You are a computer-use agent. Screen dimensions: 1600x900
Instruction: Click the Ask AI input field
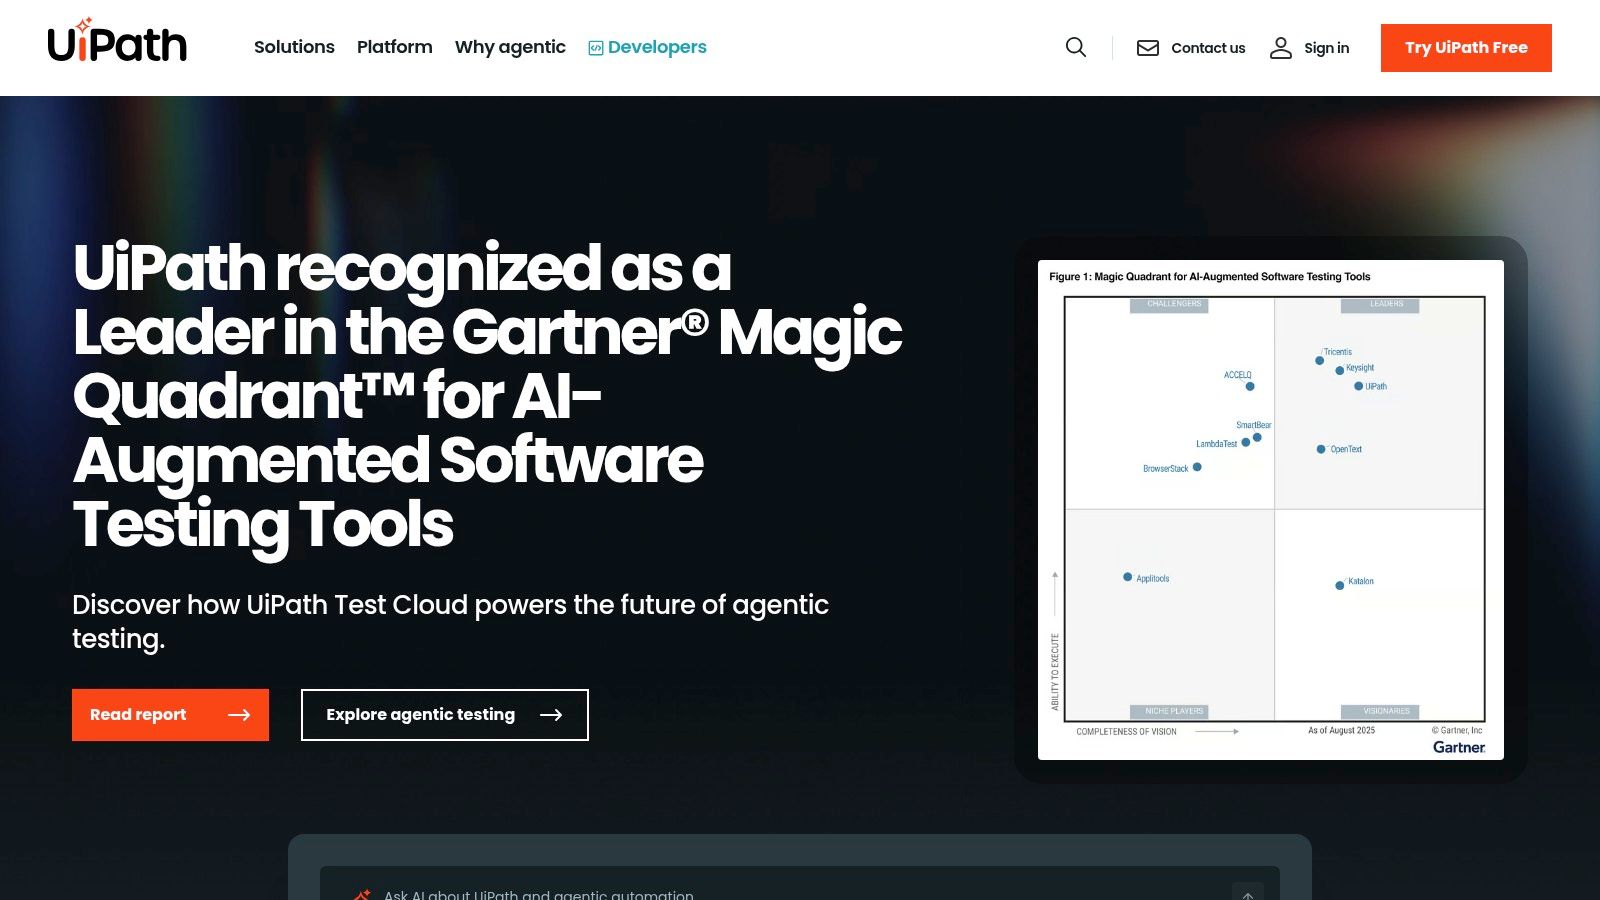pyautogui.click(x=700, y=893)
